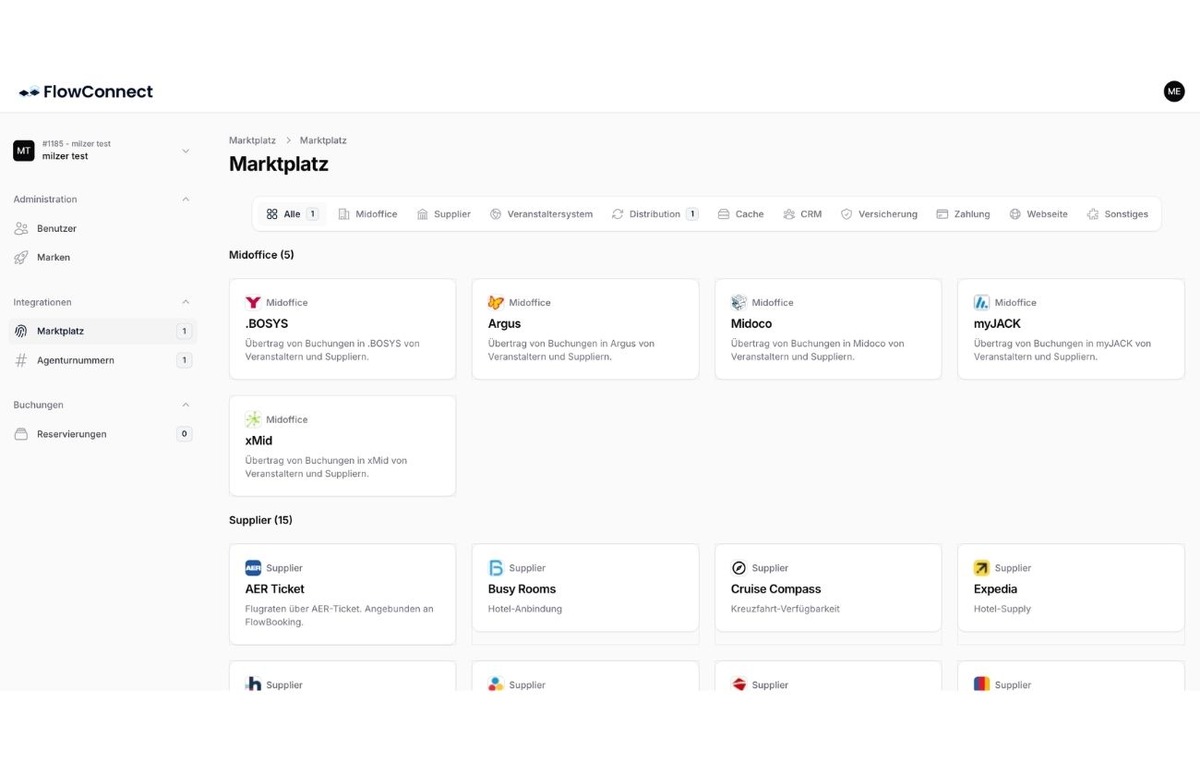
Task: Click the Expedia arrow logo icon
Action: 981,568
